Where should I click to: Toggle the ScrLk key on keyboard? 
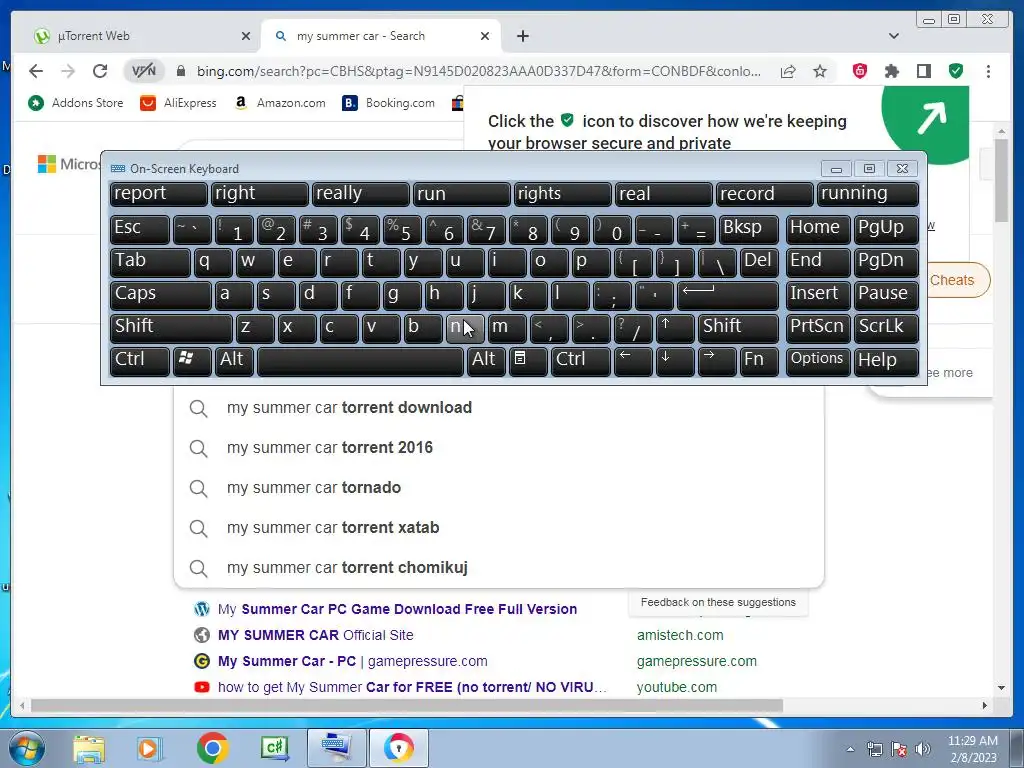(x=886, y=327)
